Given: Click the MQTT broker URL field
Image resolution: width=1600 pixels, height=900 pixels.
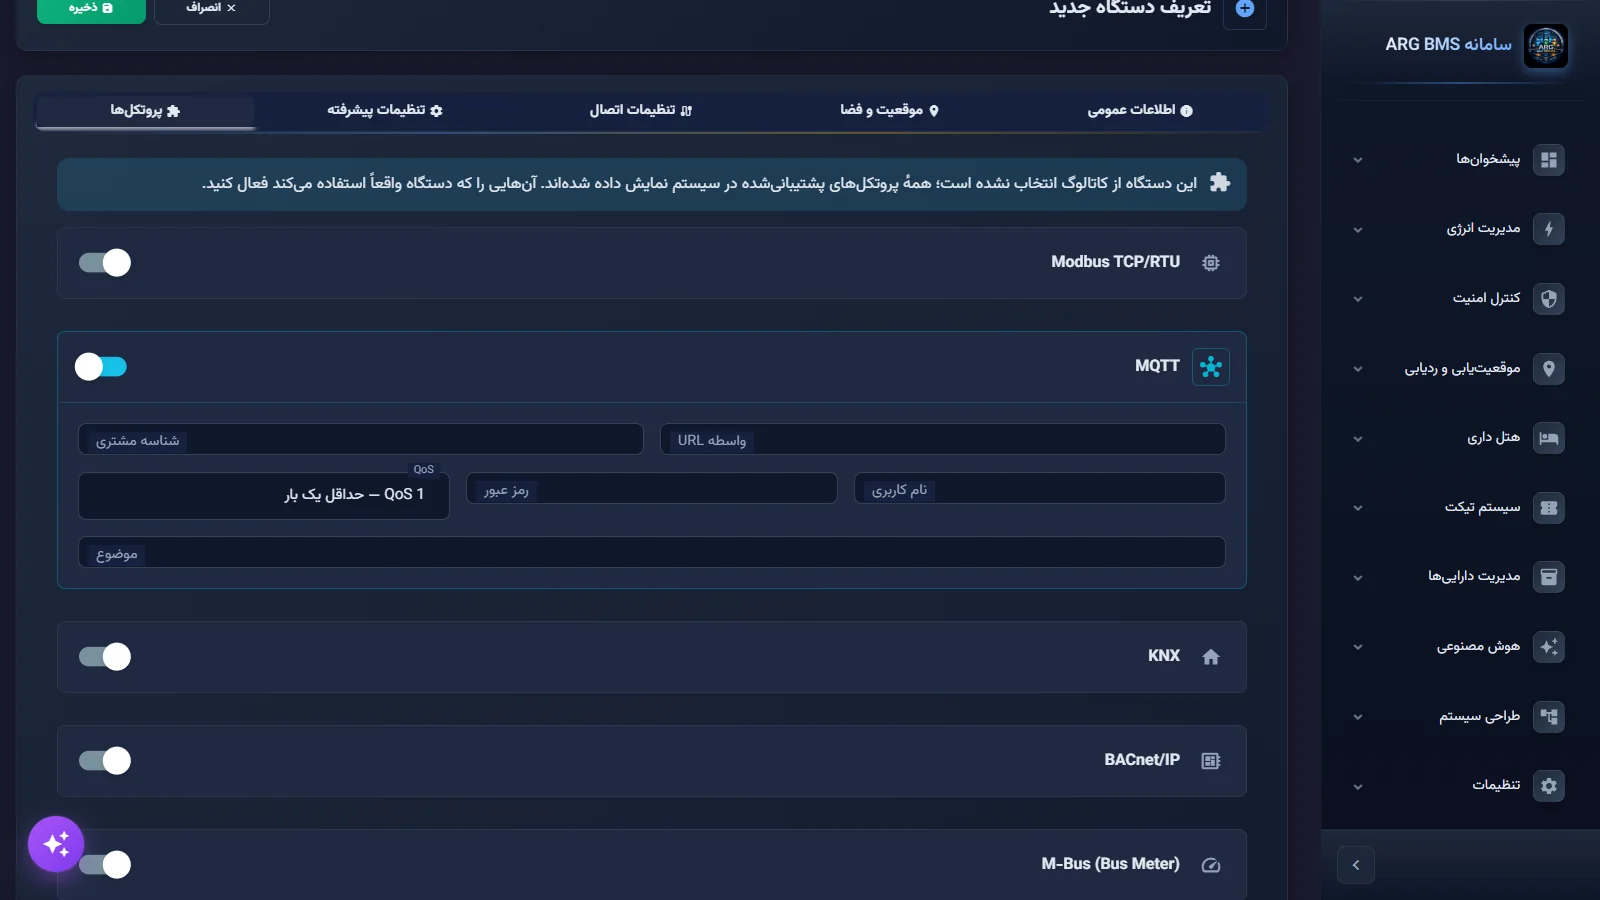Looking at the screenshot, I should click(x=943, y=439).
